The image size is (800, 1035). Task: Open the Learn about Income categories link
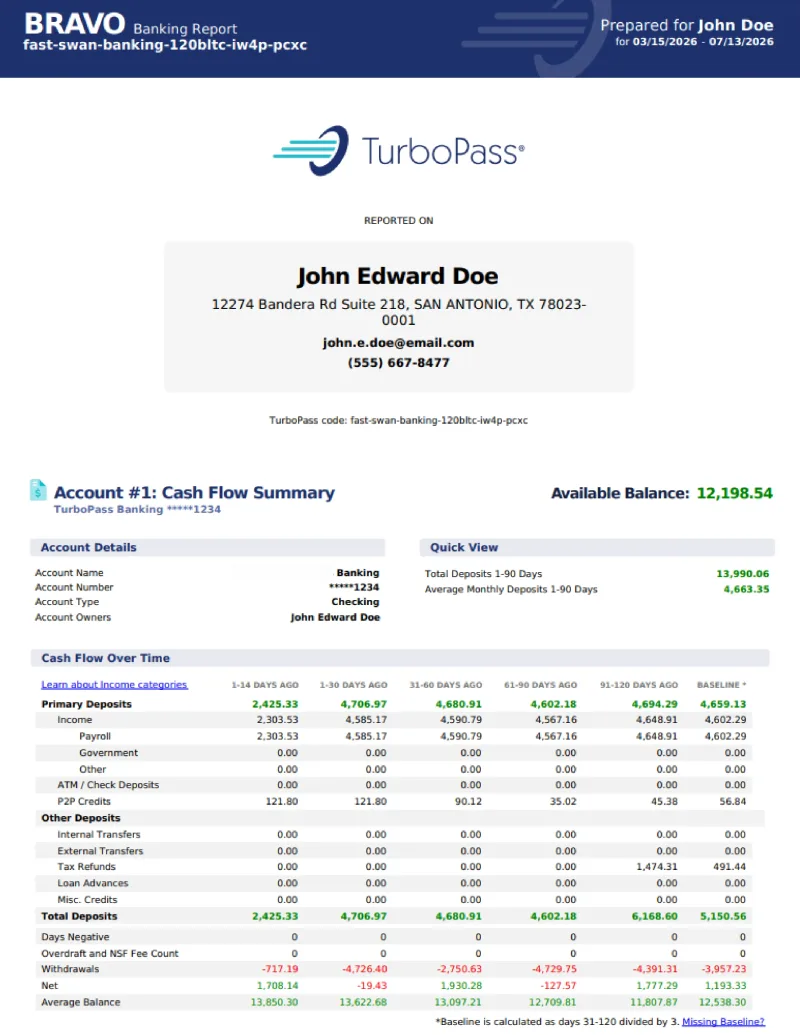click(x=114, y=684)
